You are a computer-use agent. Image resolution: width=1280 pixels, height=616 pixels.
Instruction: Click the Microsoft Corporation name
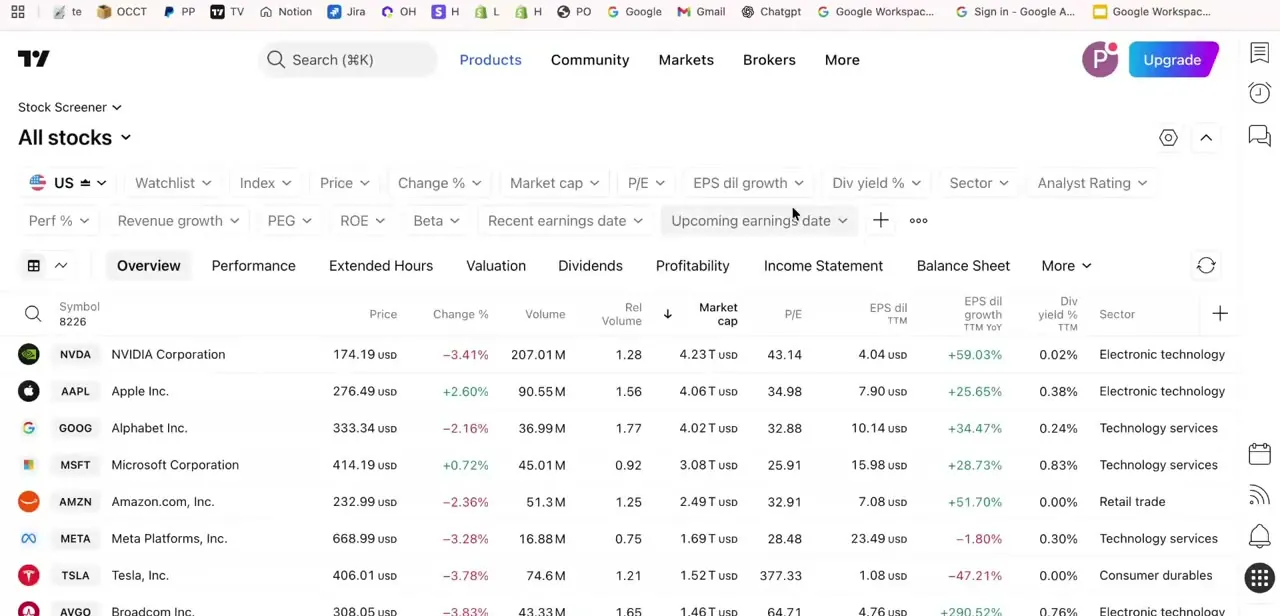pos(175,465)
